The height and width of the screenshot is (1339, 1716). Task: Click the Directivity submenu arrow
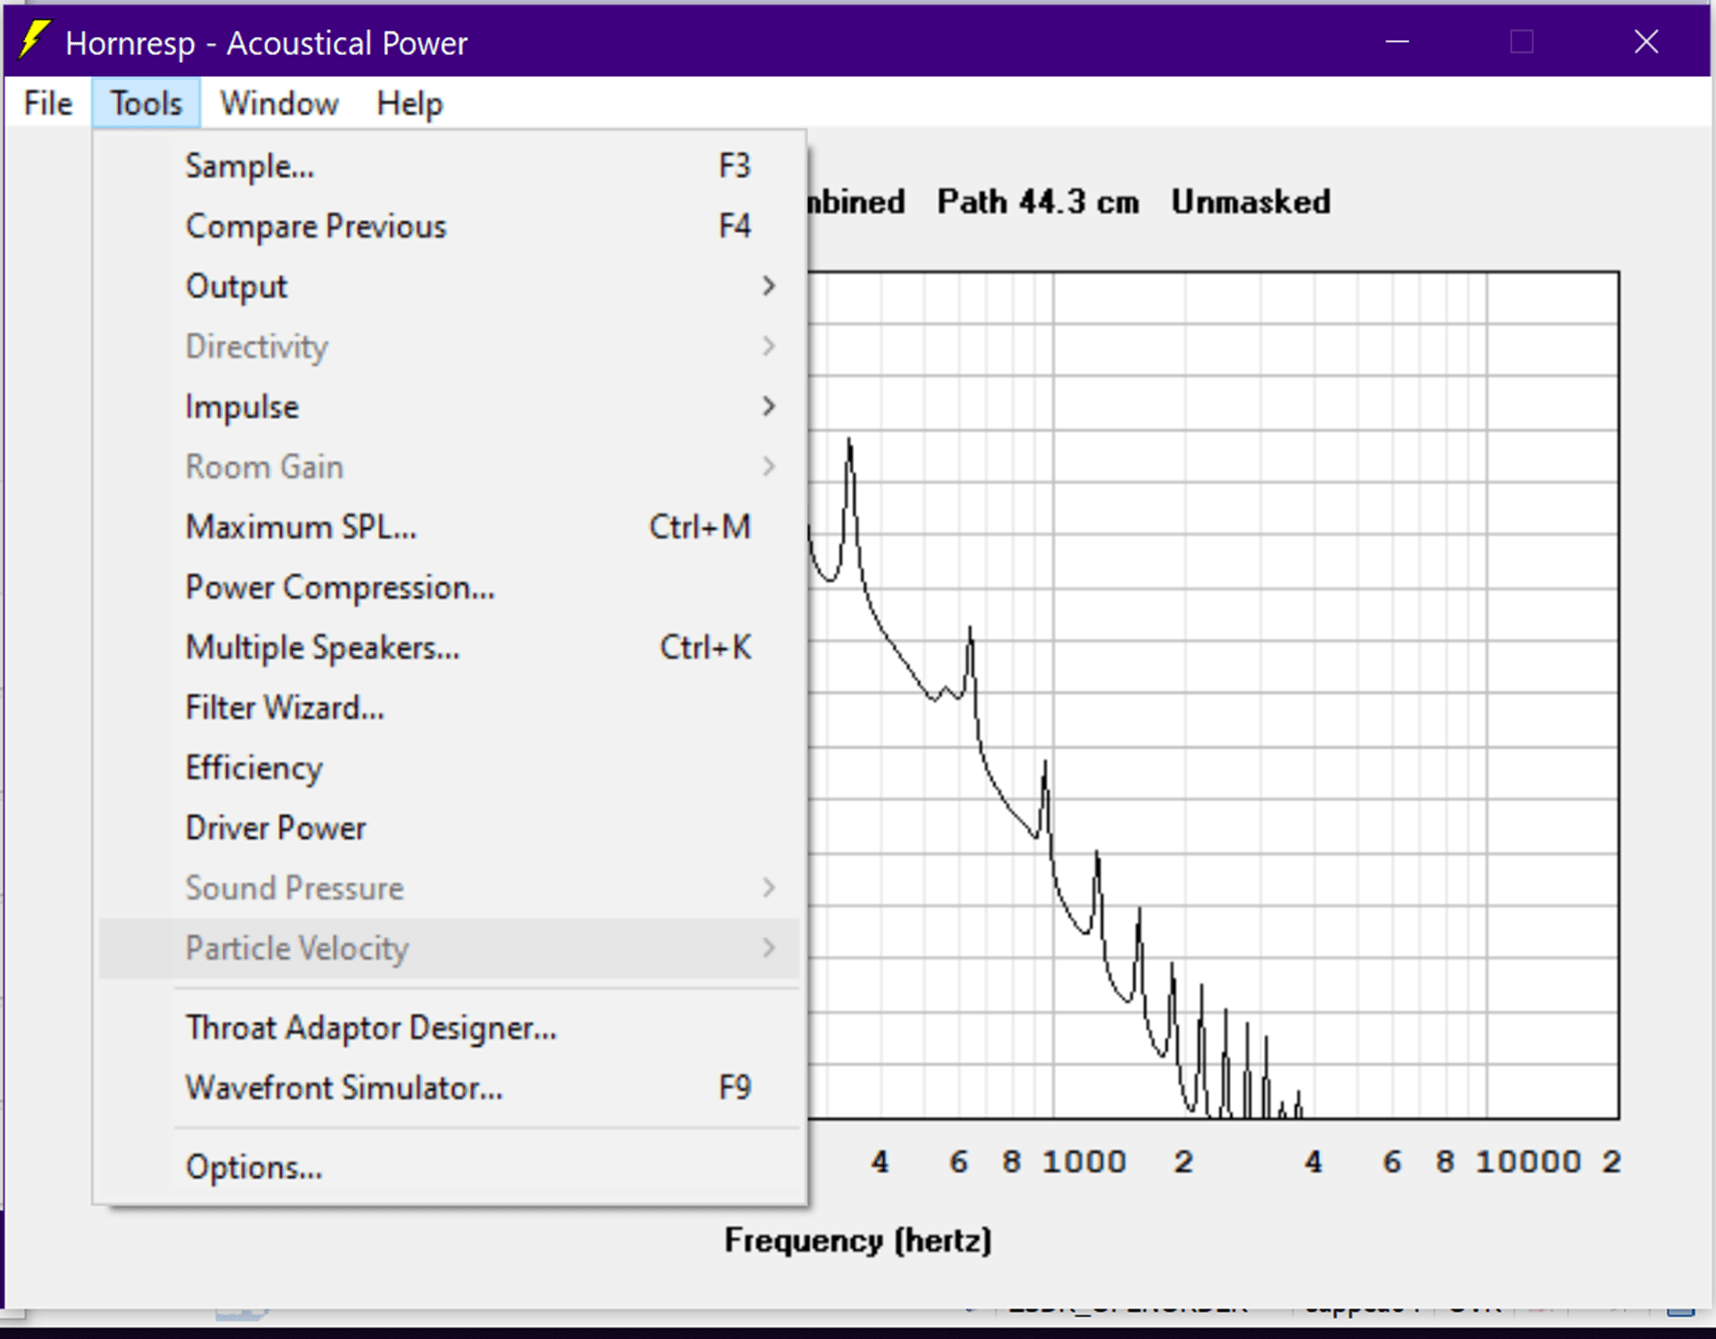point(768,346)
